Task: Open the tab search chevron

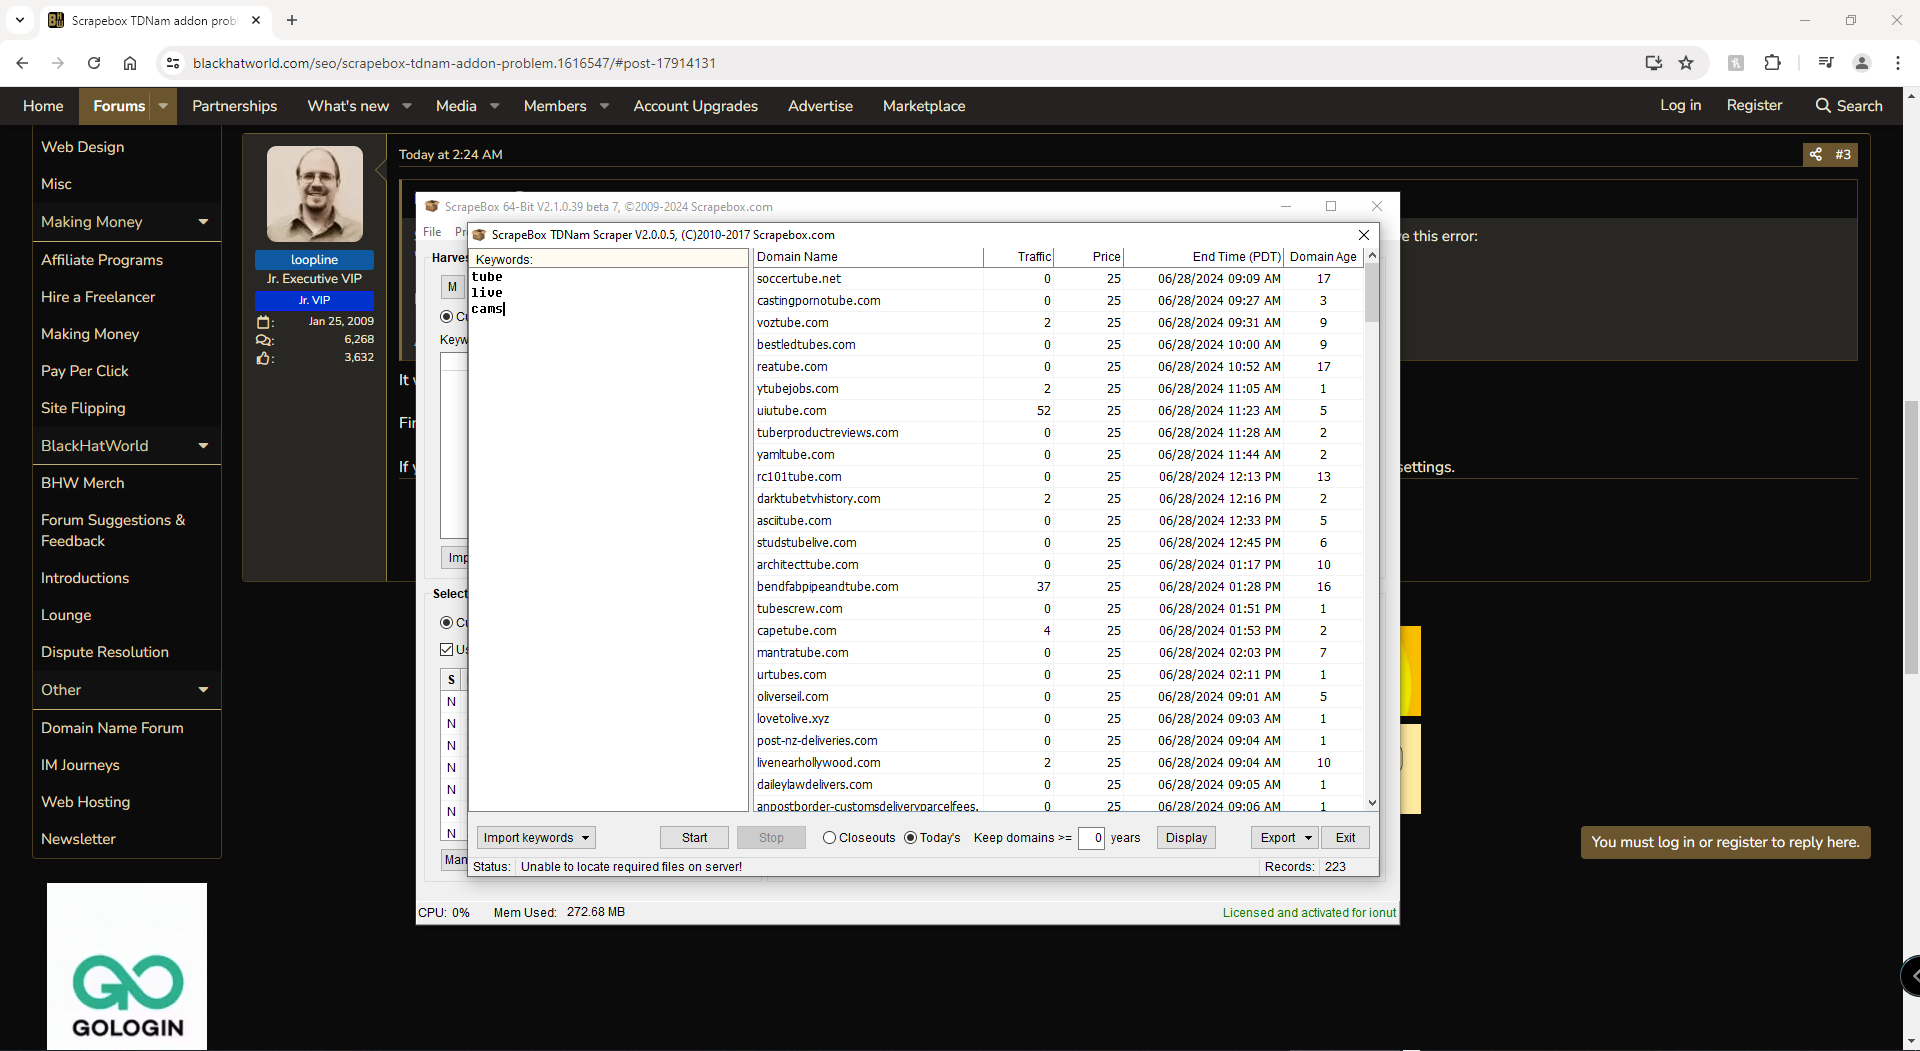Action: point(20,20)
